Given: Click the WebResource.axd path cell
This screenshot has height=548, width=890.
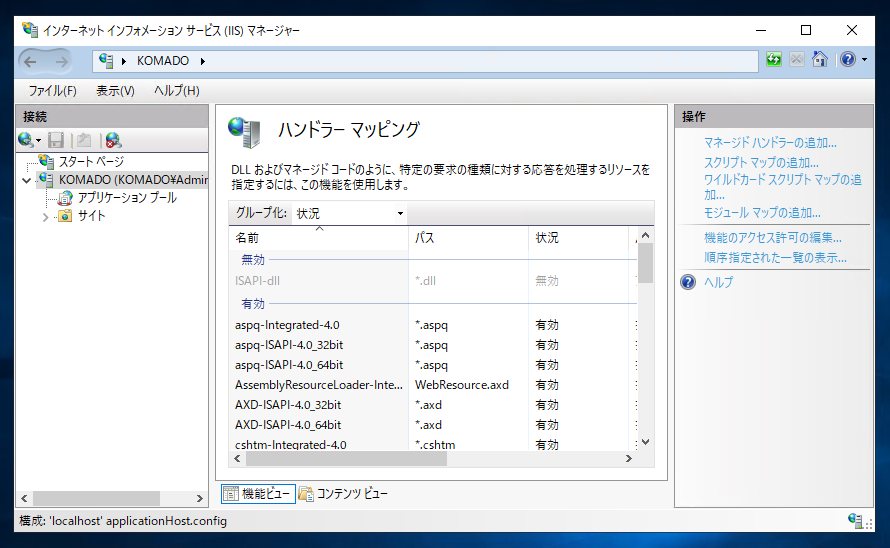Looking at the screenshot, I should 461,384.
